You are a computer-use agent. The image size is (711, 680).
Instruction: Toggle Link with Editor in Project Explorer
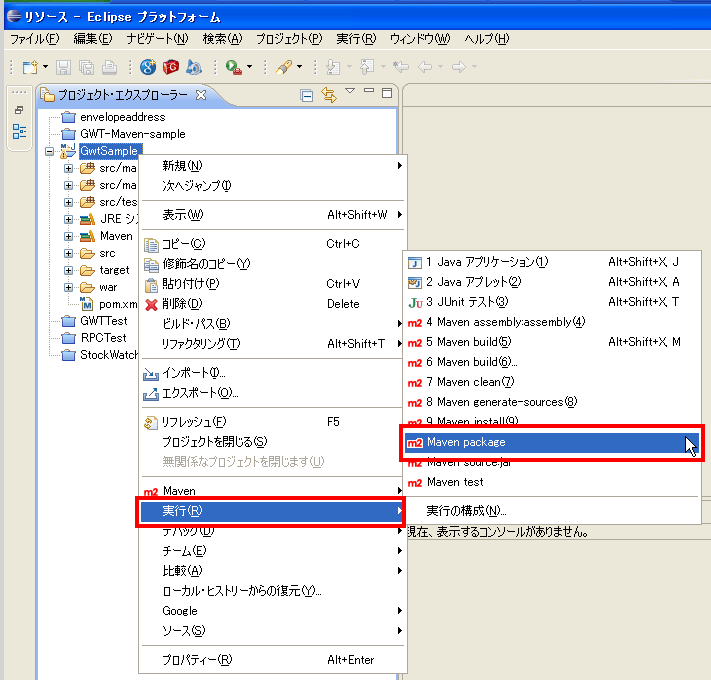(329, 95)
